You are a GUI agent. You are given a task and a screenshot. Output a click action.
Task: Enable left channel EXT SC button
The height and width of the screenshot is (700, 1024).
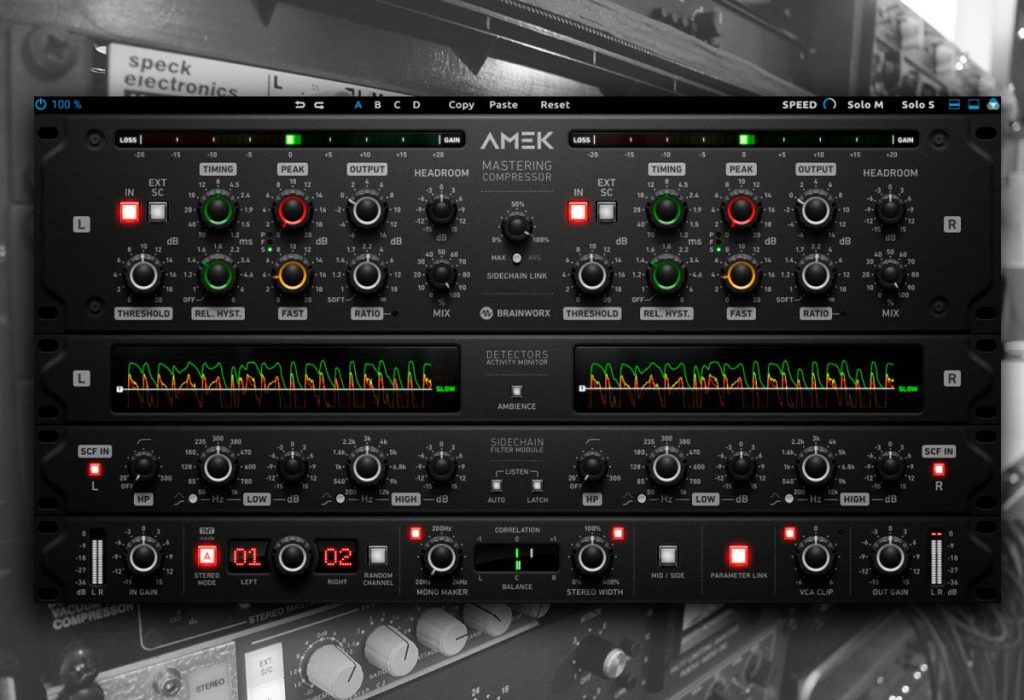click(157, 212)
